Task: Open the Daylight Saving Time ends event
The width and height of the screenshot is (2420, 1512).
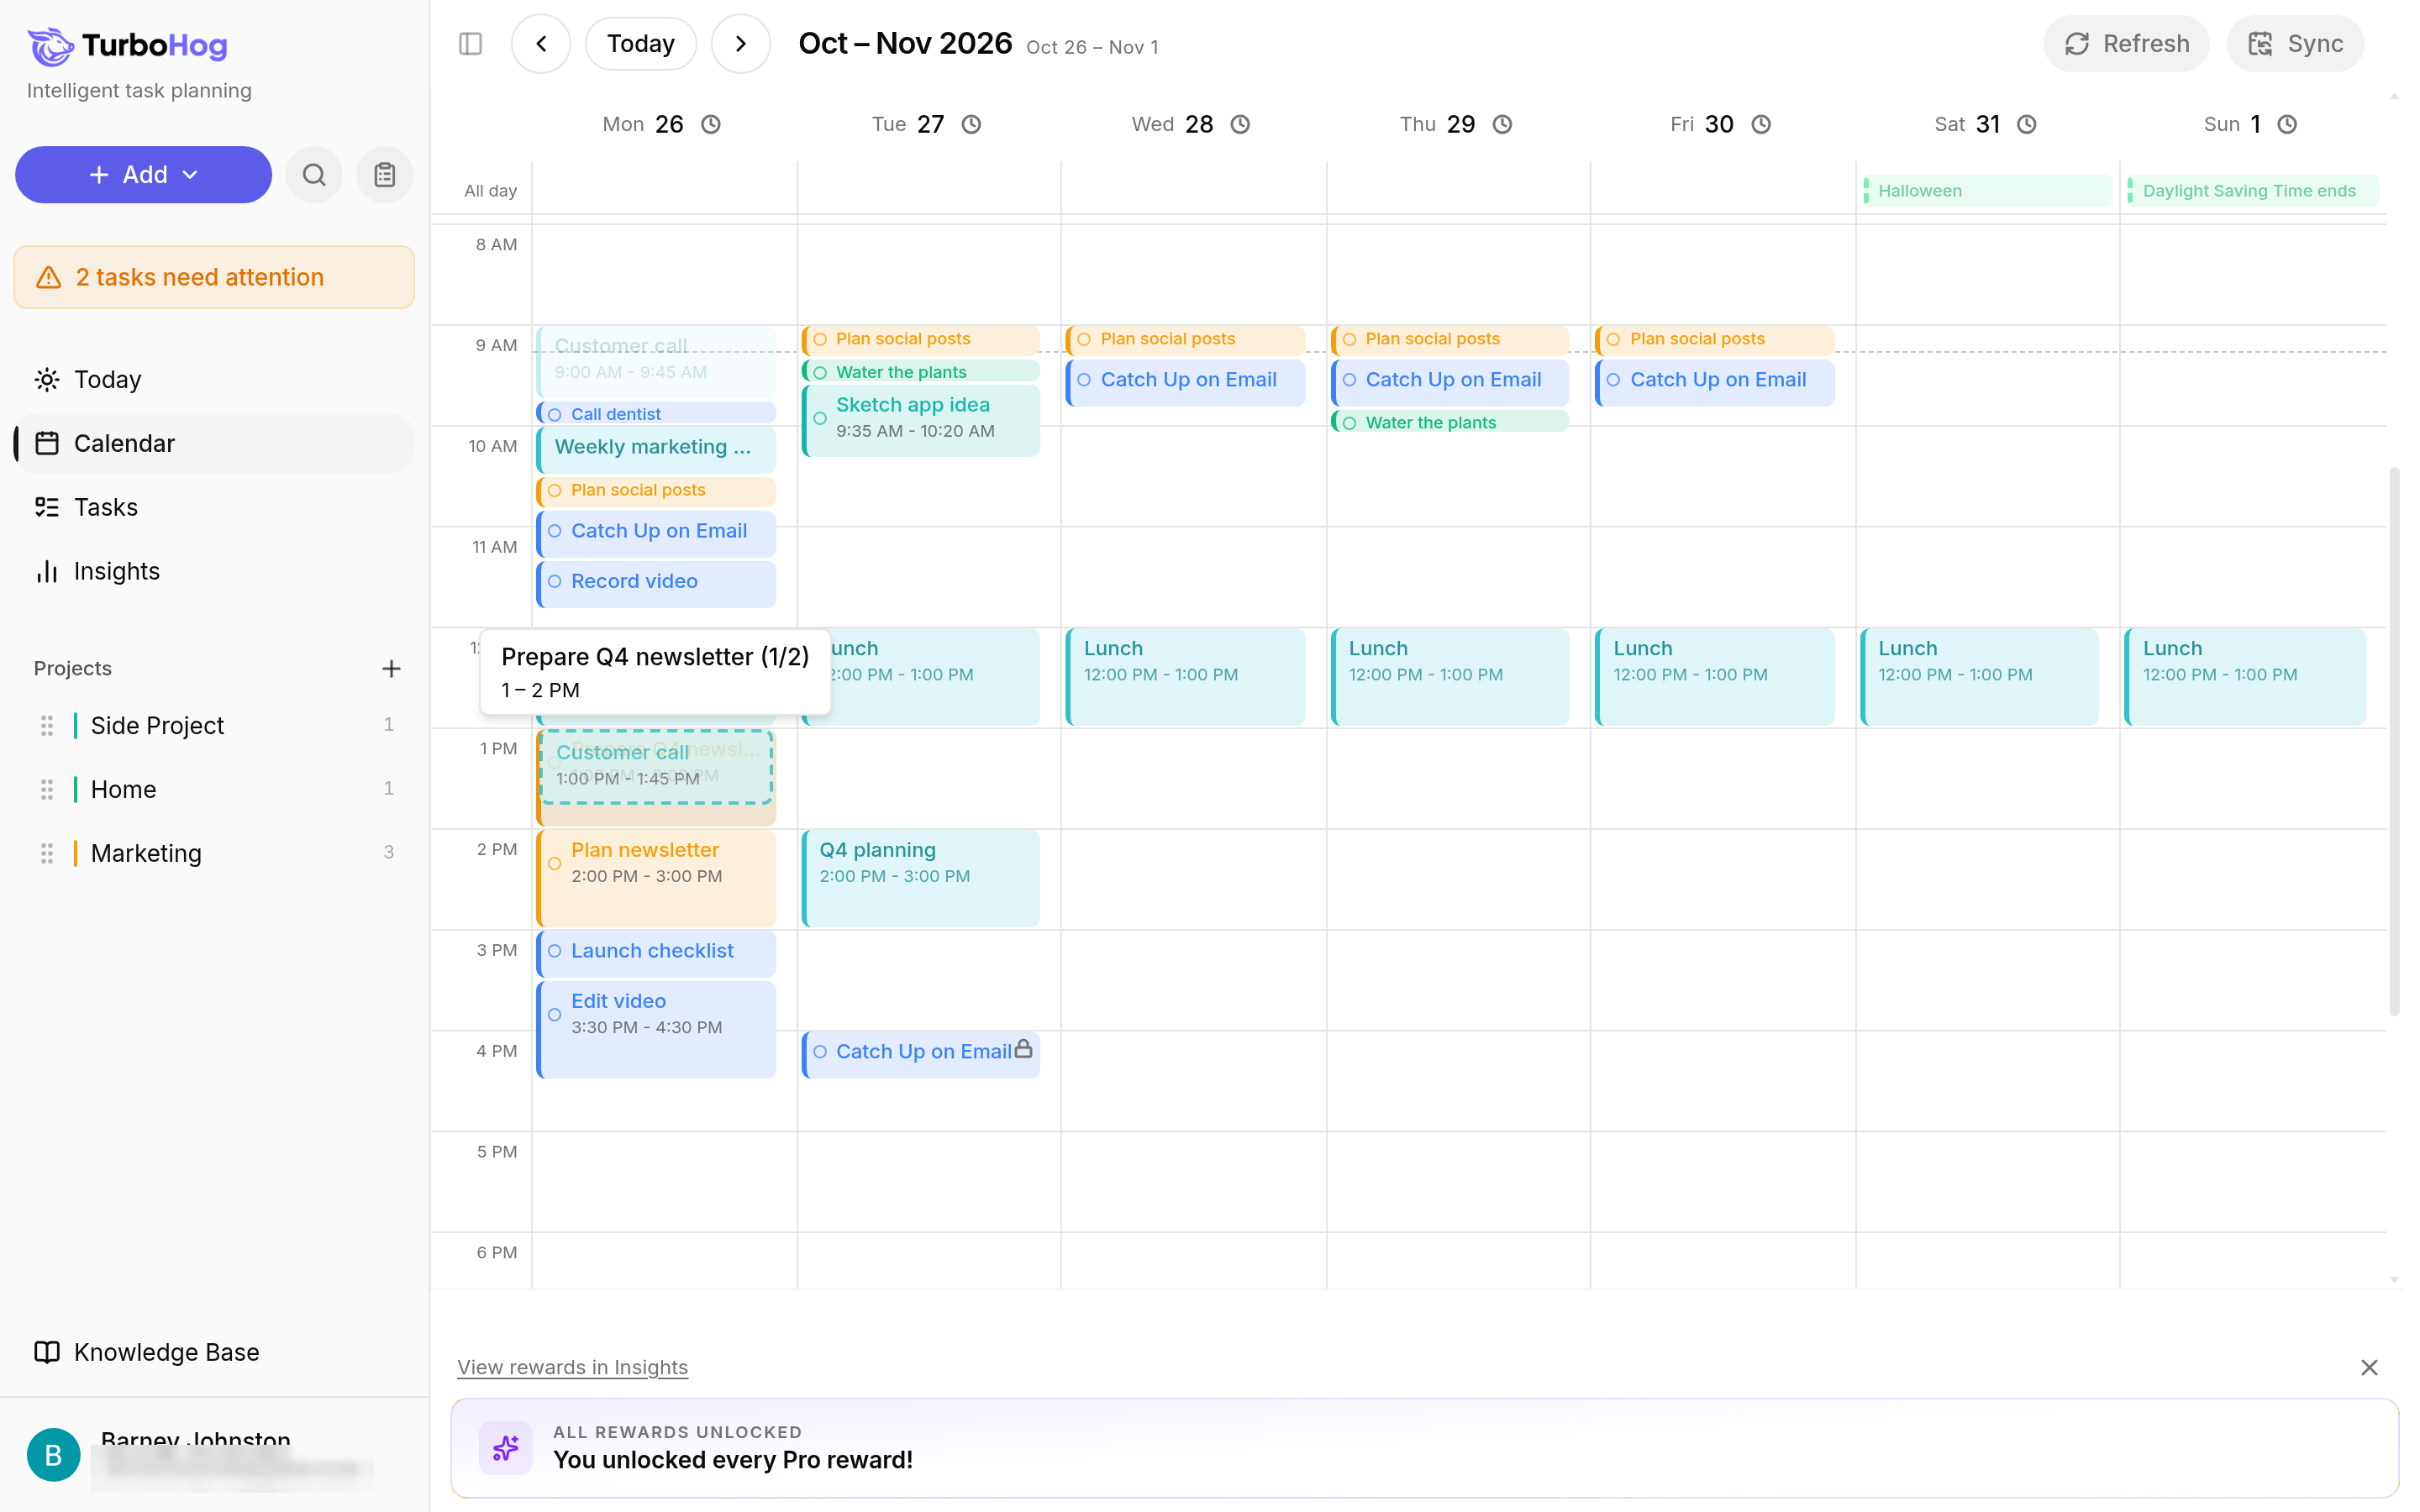Action: 2252,191
